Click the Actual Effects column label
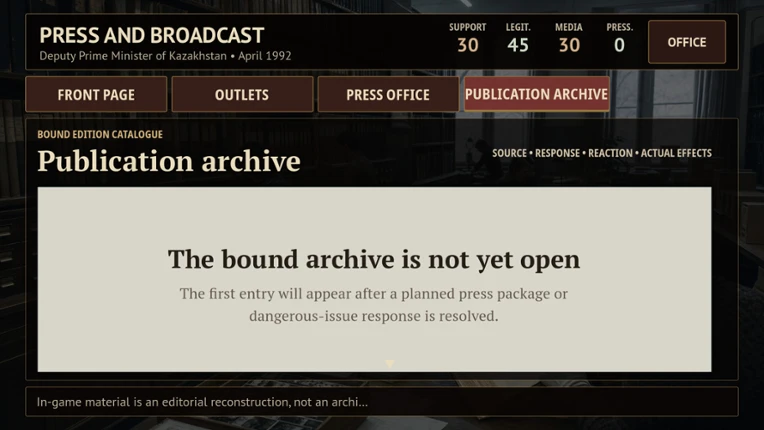Viewport: 764px width, 430px height. tap(676, 153)
